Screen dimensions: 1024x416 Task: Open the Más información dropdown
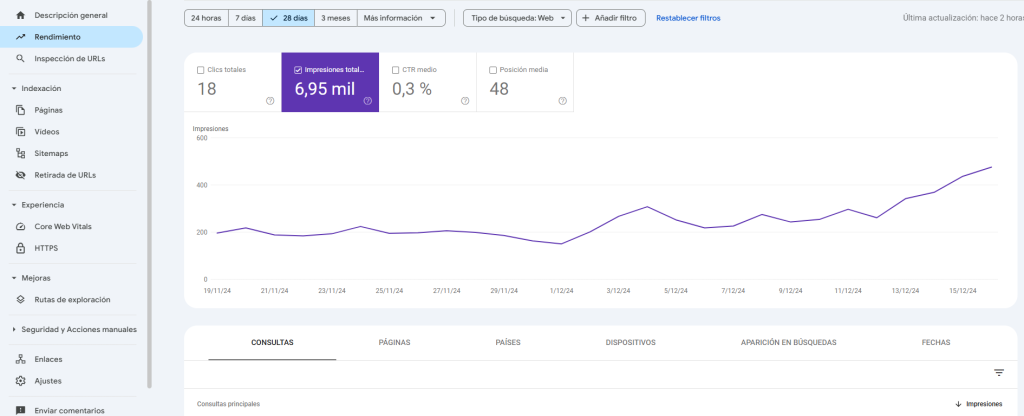pos(401,18)
